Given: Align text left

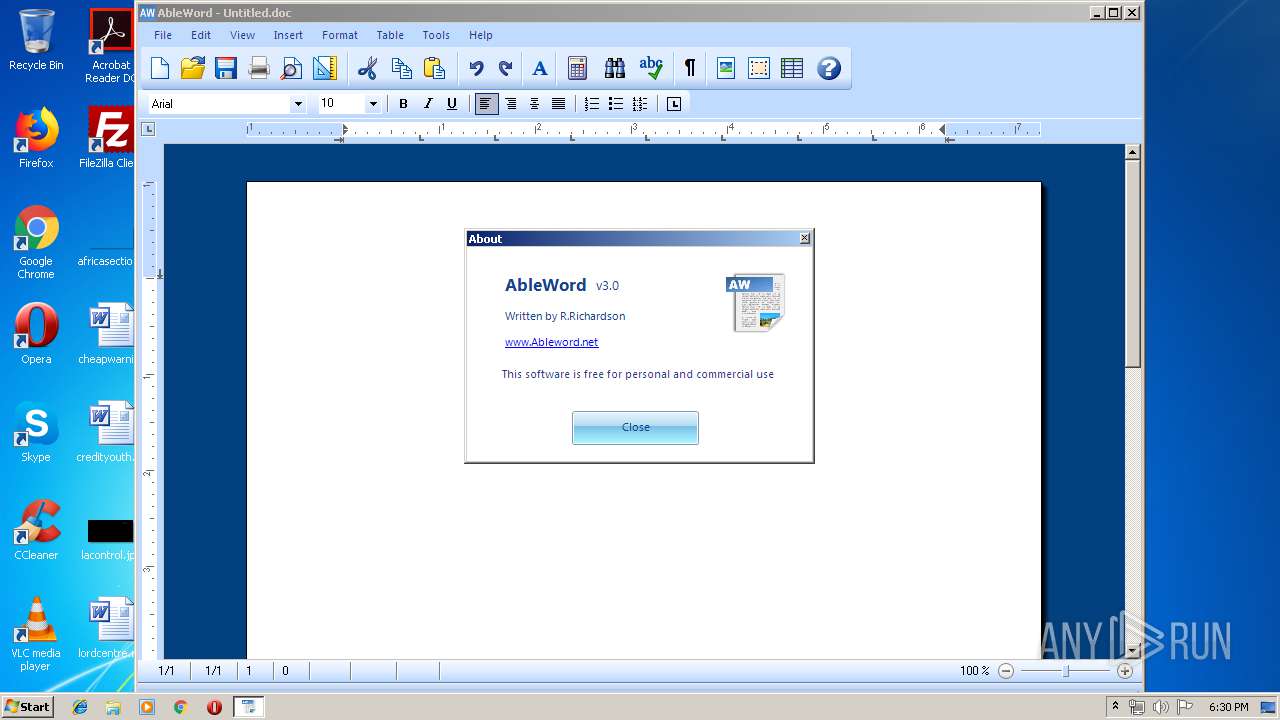Looking at the screenshot, I should click(x=486, y=104).
